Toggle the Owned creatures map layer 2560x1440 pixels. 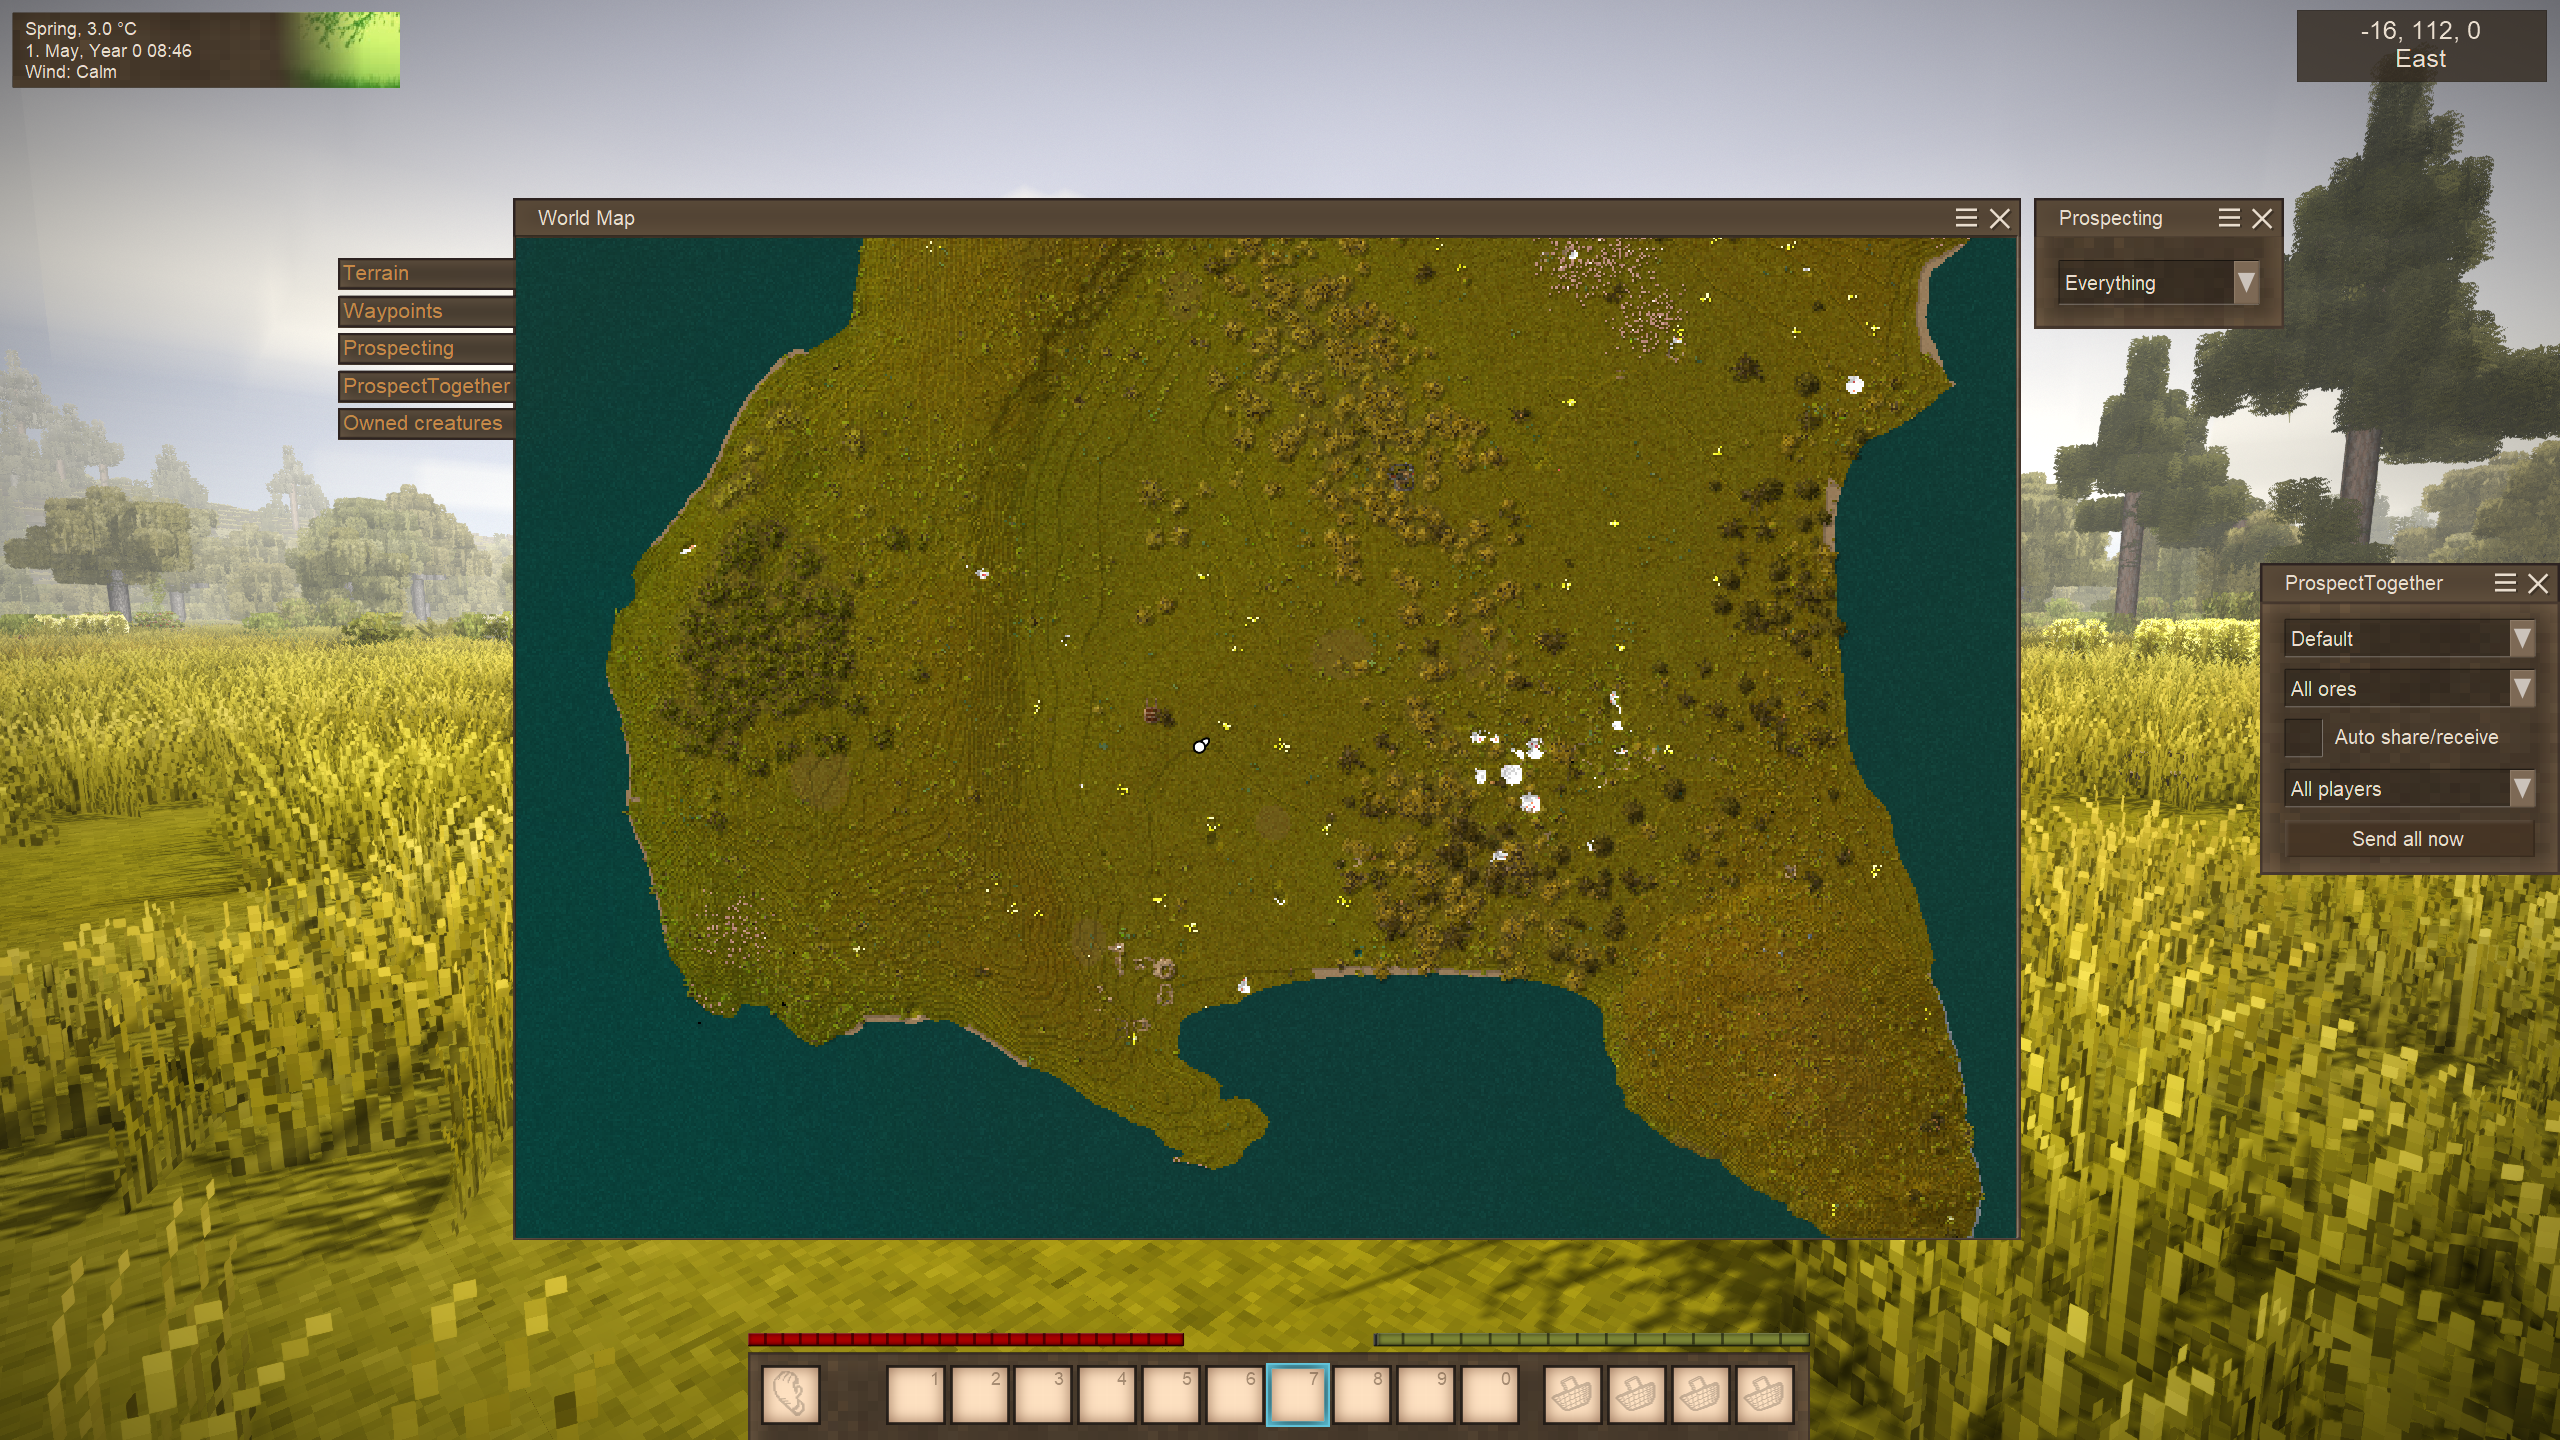point(426,423)
